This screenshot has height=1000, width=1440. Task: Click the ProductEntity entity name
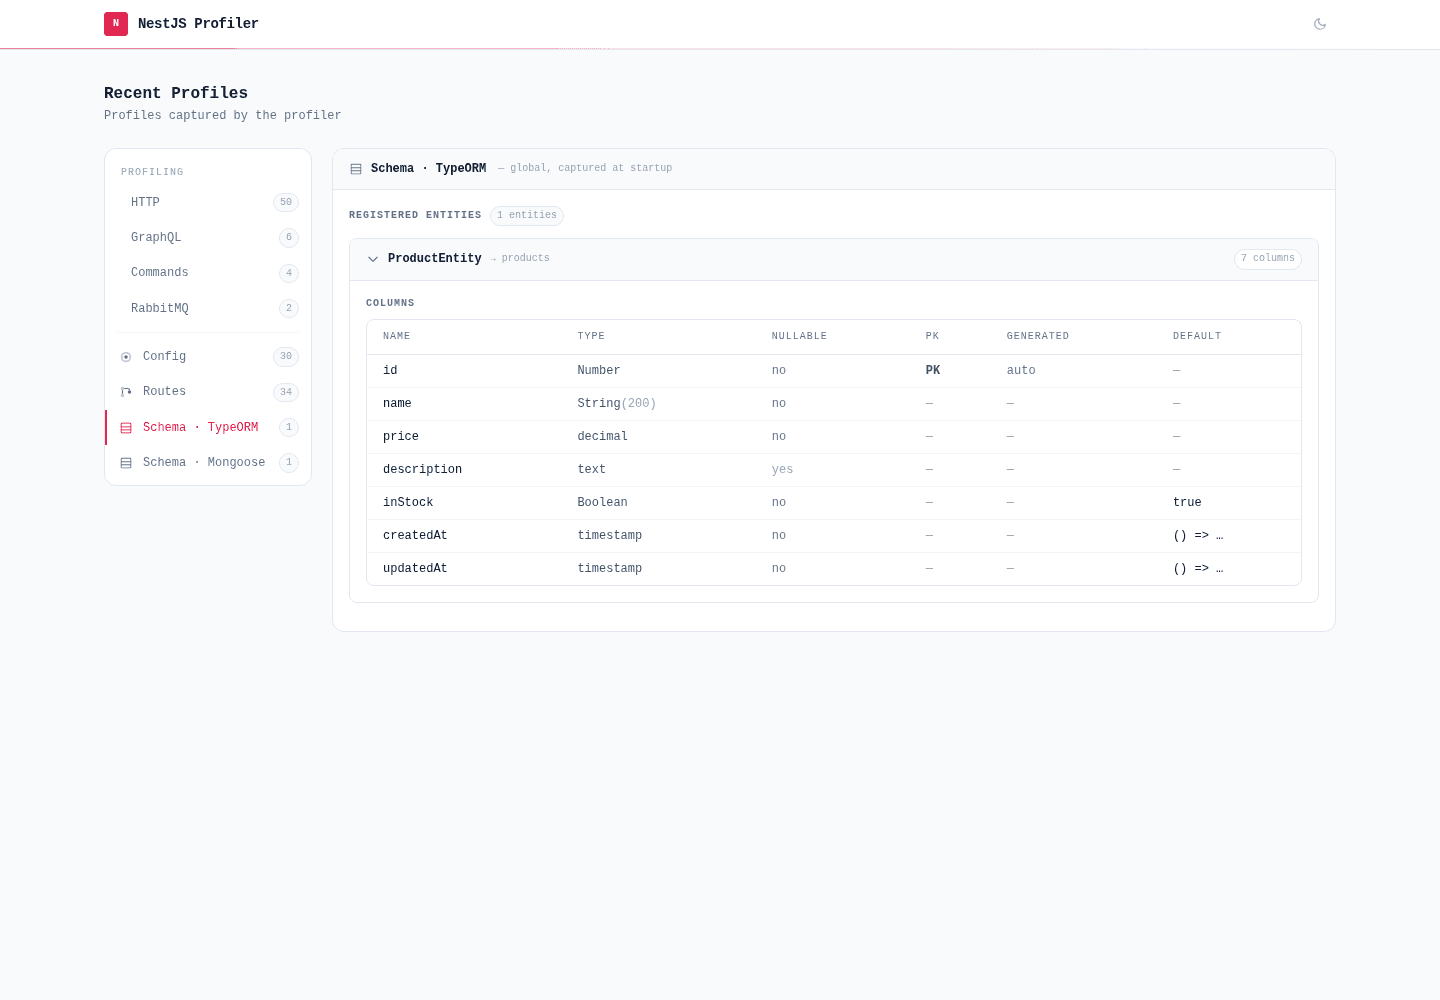click(435, 259)
